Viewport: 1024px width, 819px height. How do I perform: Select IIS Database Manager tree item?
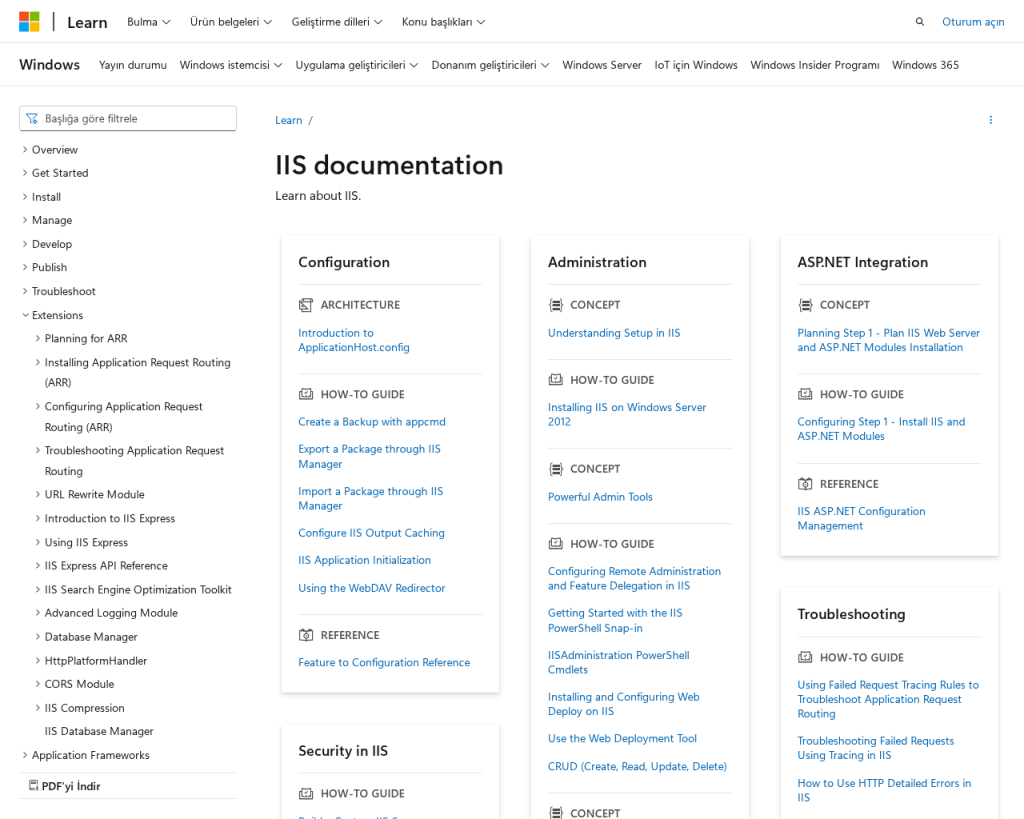pos(99,731)
